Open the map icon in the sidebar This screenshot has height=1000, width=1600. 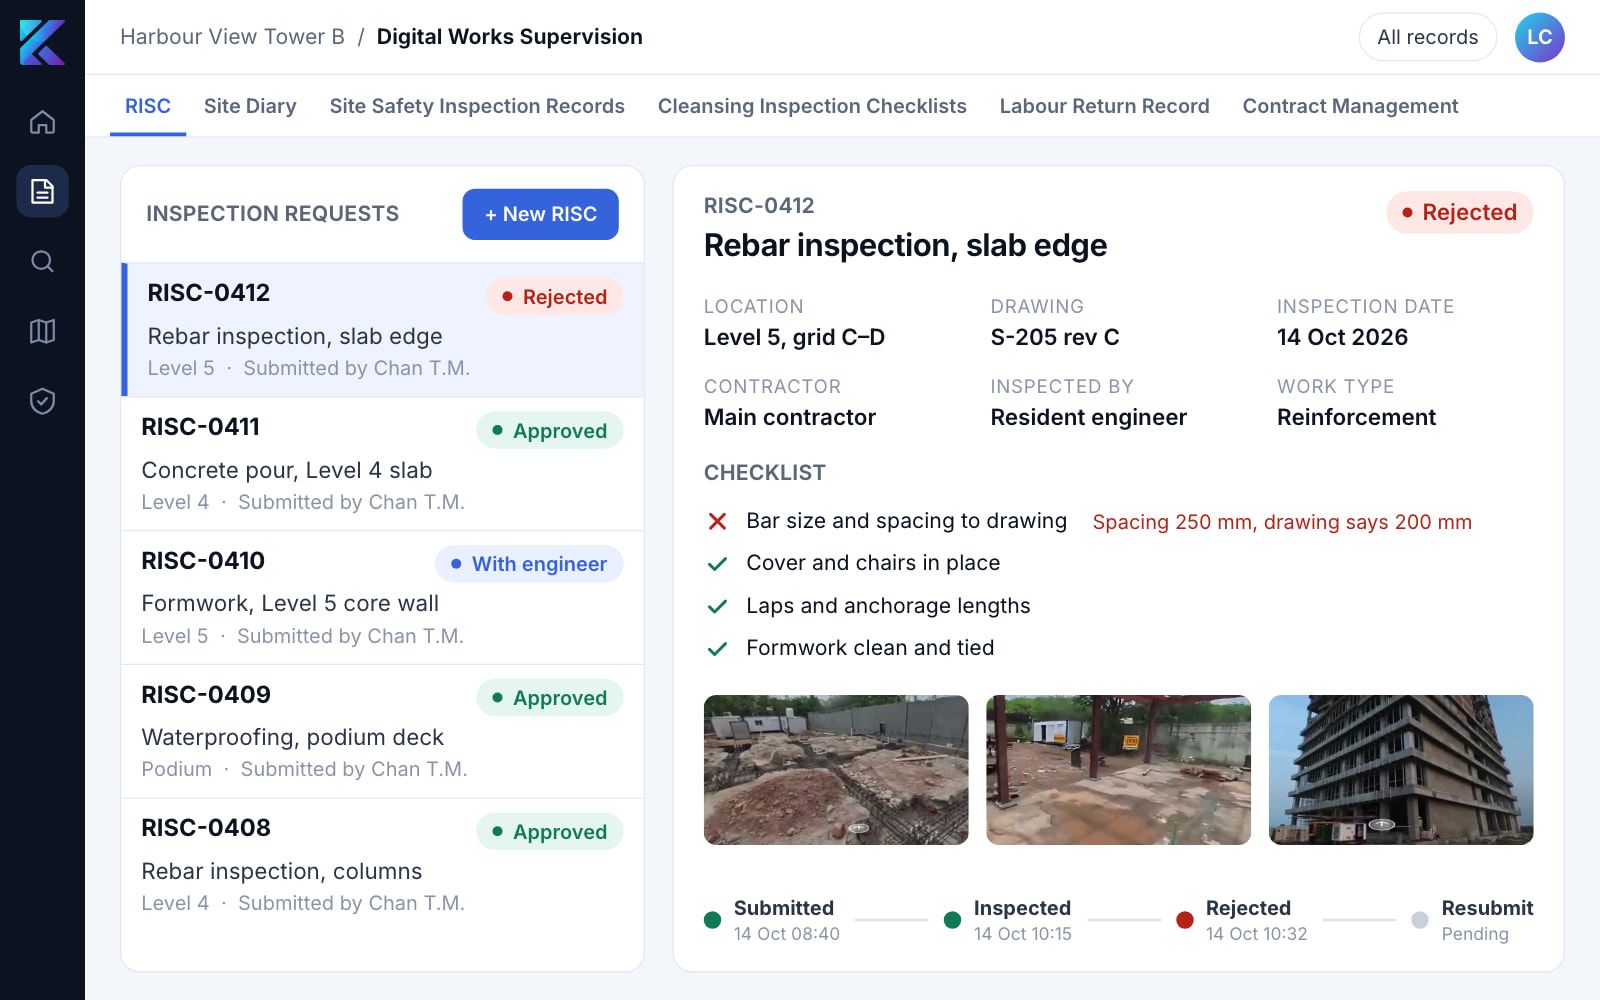pyautogui.click(x=42, y=331)
